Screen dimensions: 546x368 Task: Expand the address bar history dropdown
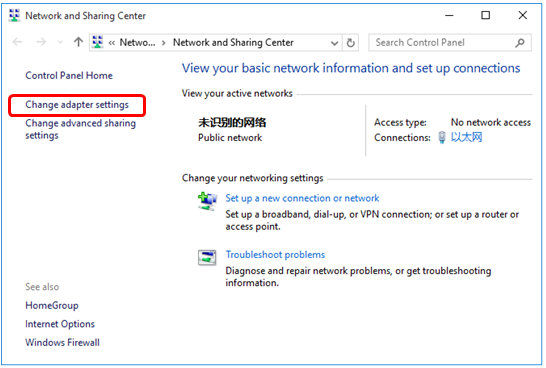[334, 43]
